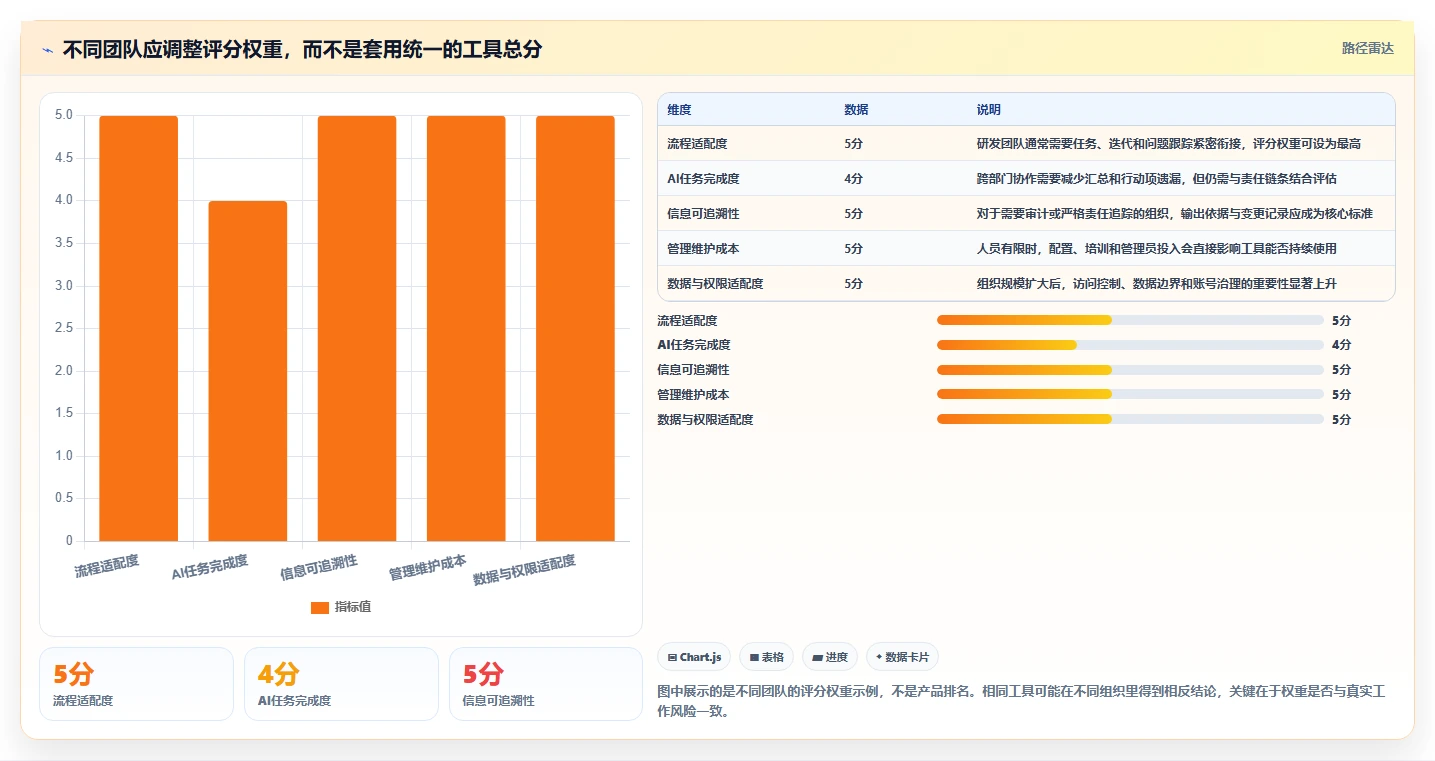
Task: Select the 数据卡片 tag chip
Action: 902,657
